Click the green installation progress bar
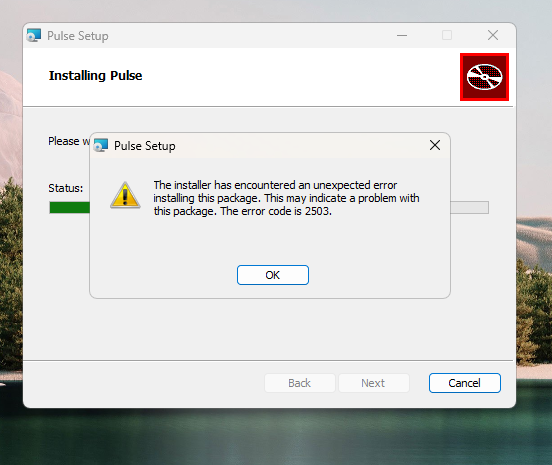 tap(70, 207)
